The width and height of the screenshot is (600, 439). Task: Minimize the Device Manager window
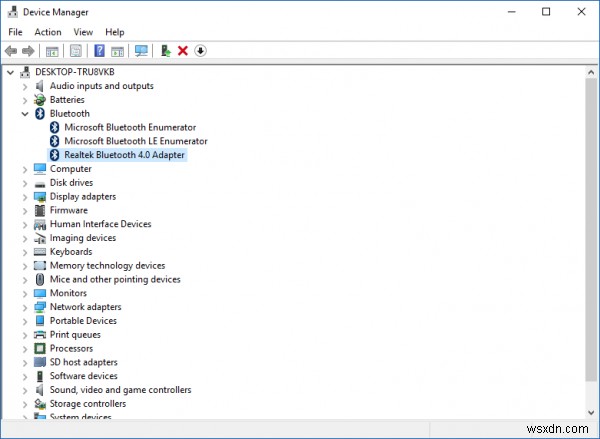coord(512,12)
